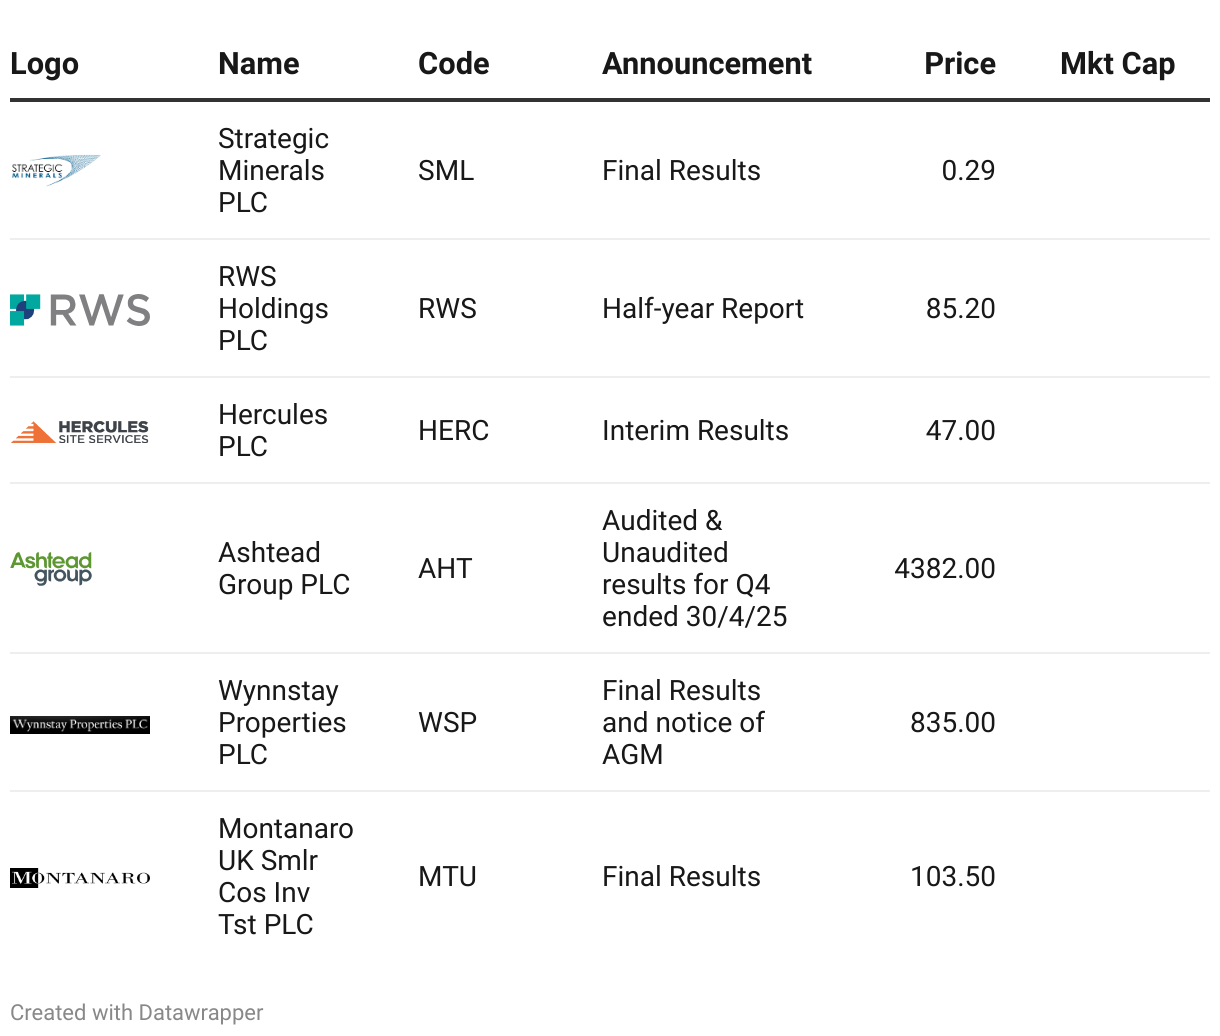Viewport: 1220px width, 1036px height.
Task: Click the 4382.00 price for Ashtead
Action: (x=945, y=569)
